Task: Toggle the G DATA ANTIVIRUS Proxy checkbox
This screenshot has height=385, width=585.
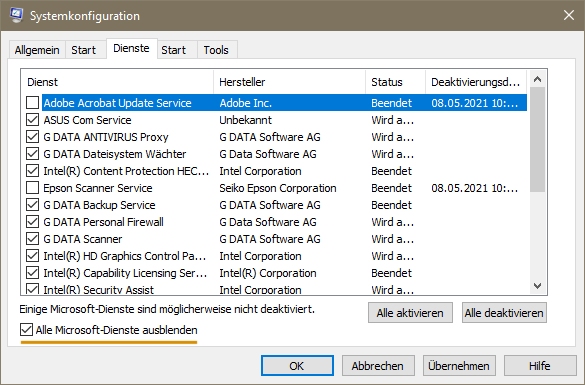Action: point(32,137)
